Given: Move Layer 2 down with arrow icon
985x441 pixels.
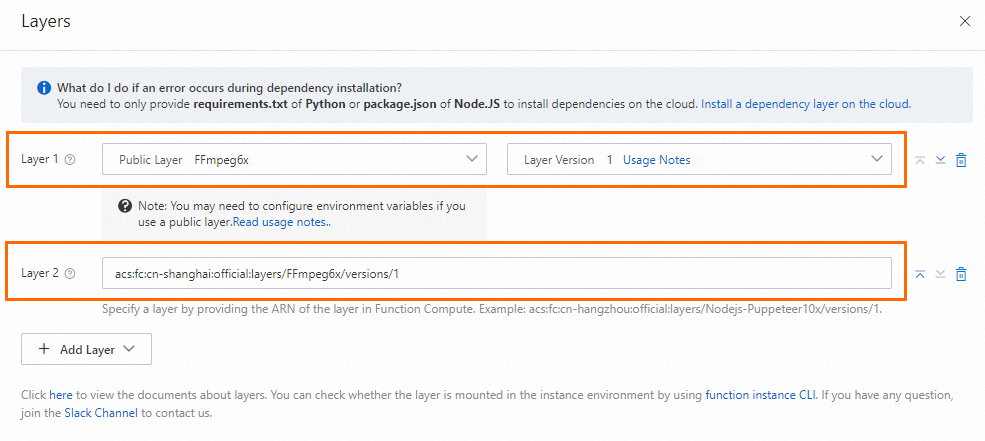Looking at the screenshot, I should click(940, 274).
